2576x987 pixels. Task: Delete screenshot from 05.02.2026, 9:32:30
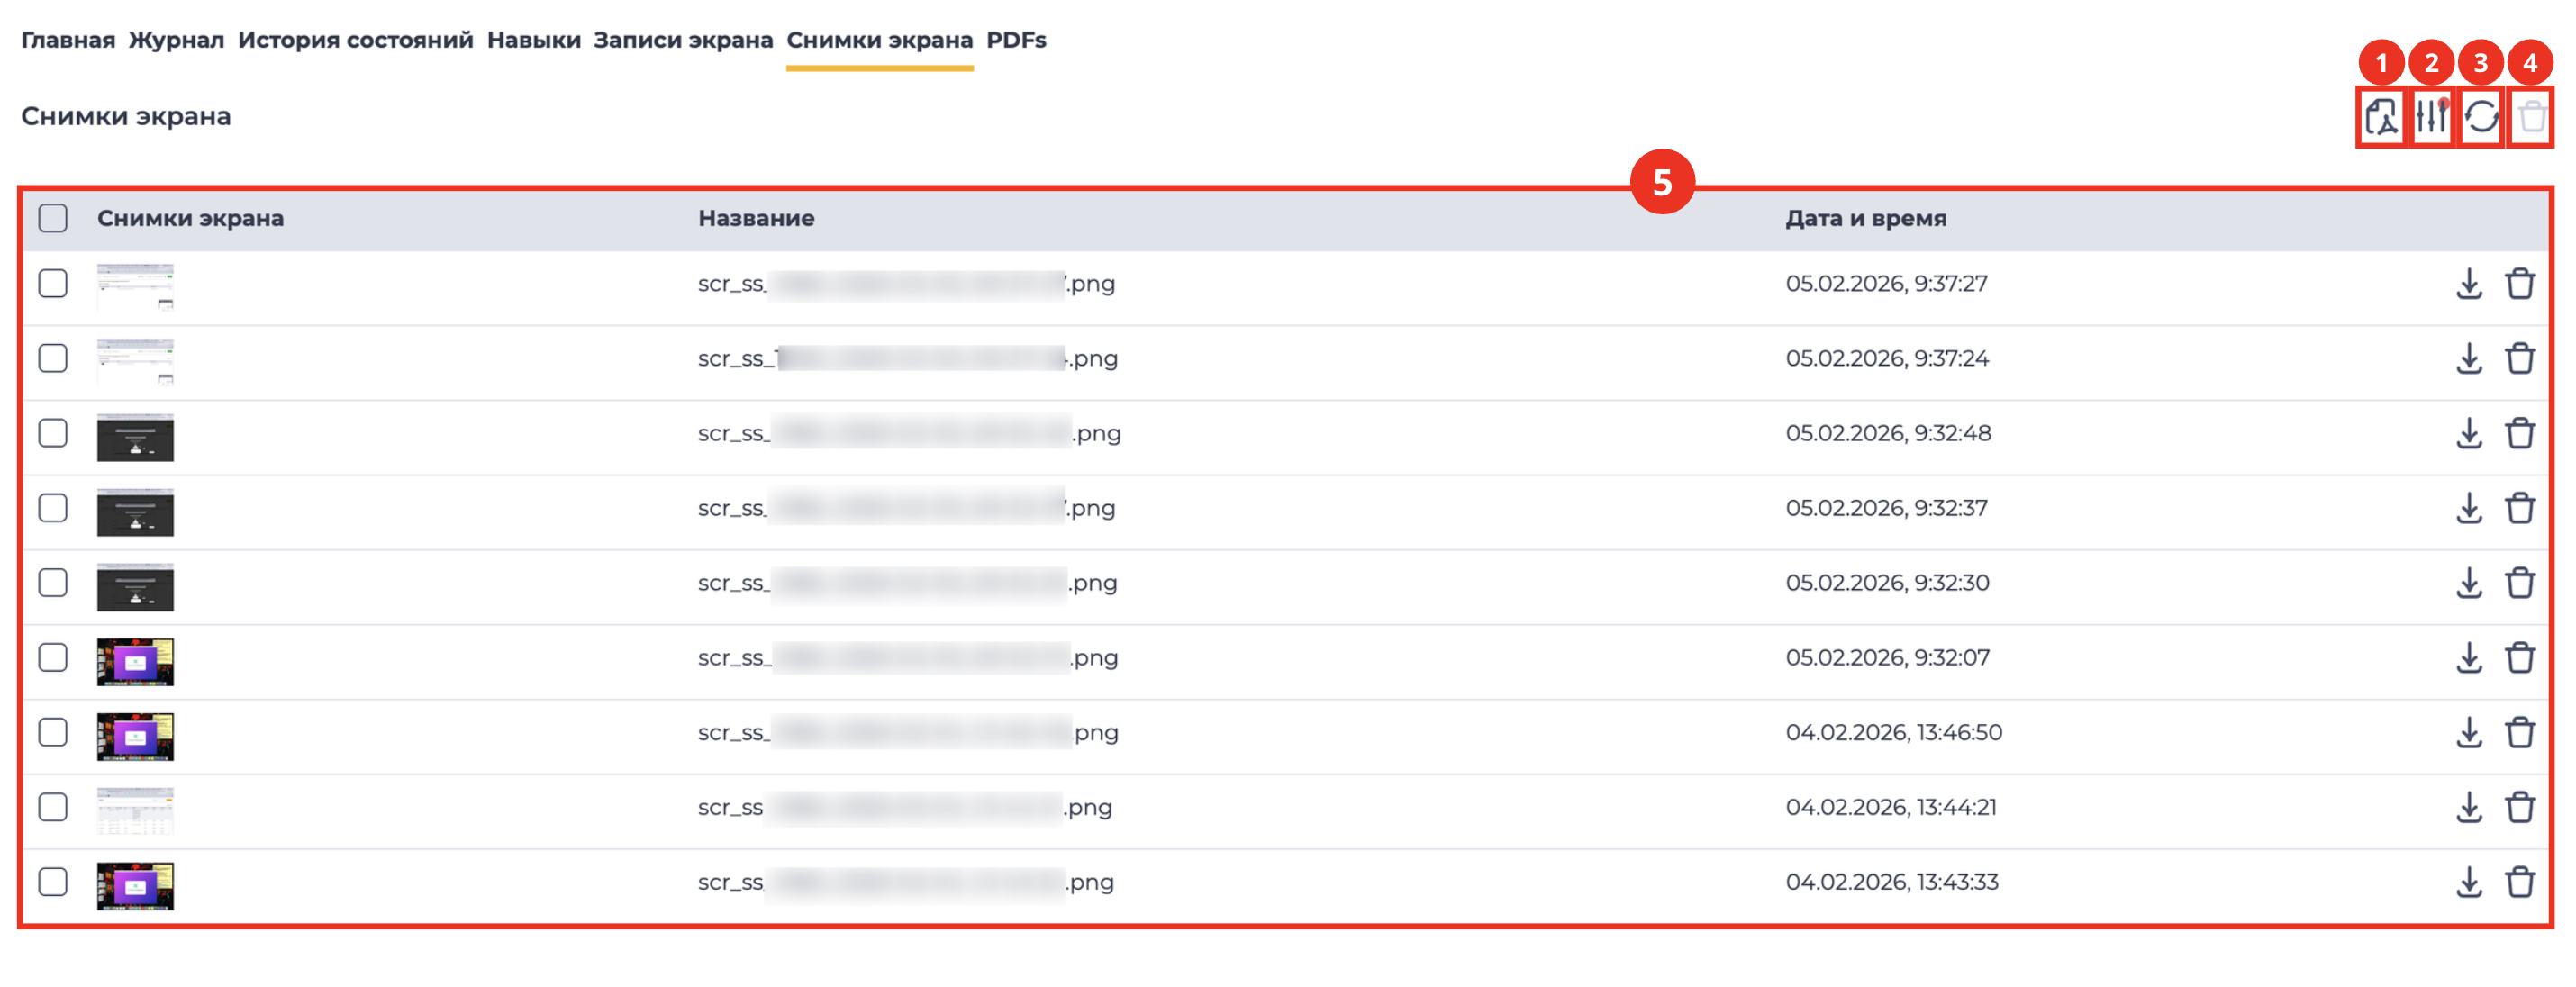tap(2520, 583)
